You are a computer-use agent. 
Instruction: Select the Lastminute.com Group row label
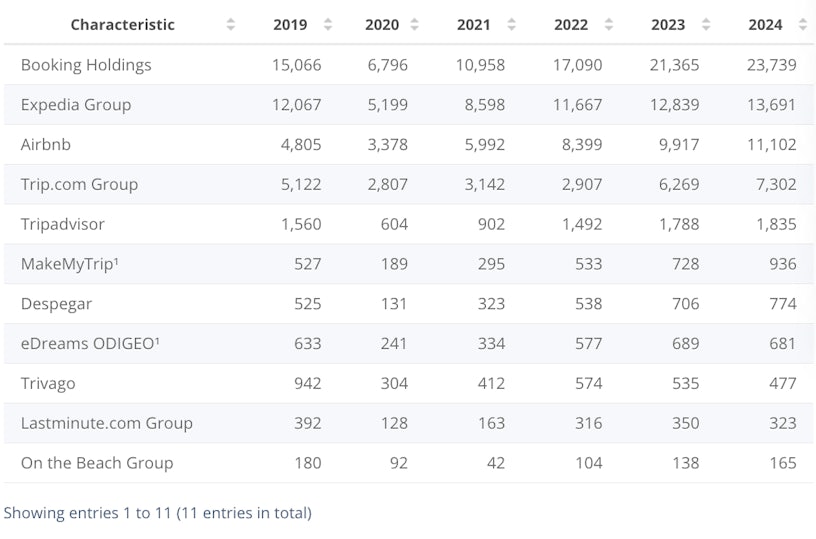[x=107, y=423]
